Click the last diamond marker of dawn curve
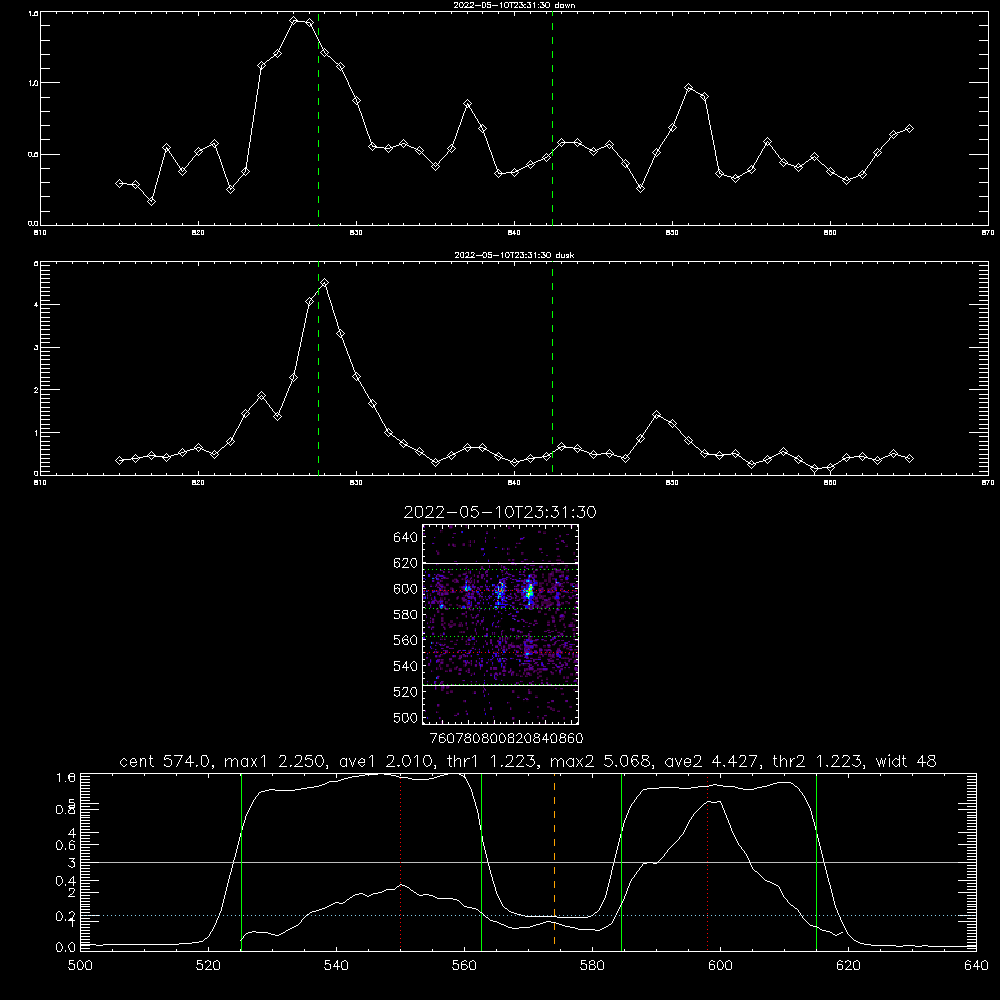The height and width of the screenshot is (1000, 1000). [x=910, y=128]
